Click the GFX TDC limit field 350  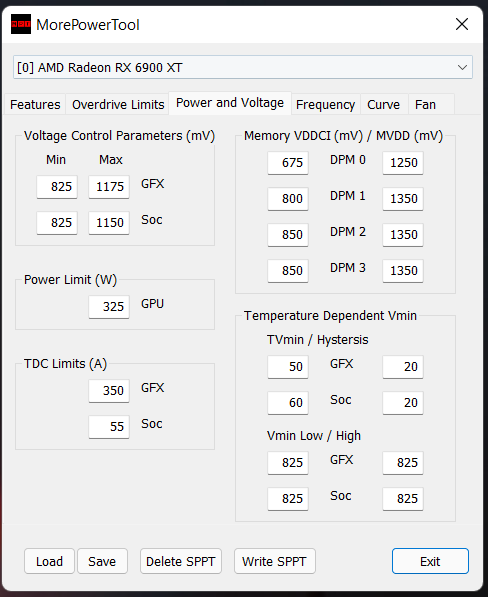(x=109, y=391)
